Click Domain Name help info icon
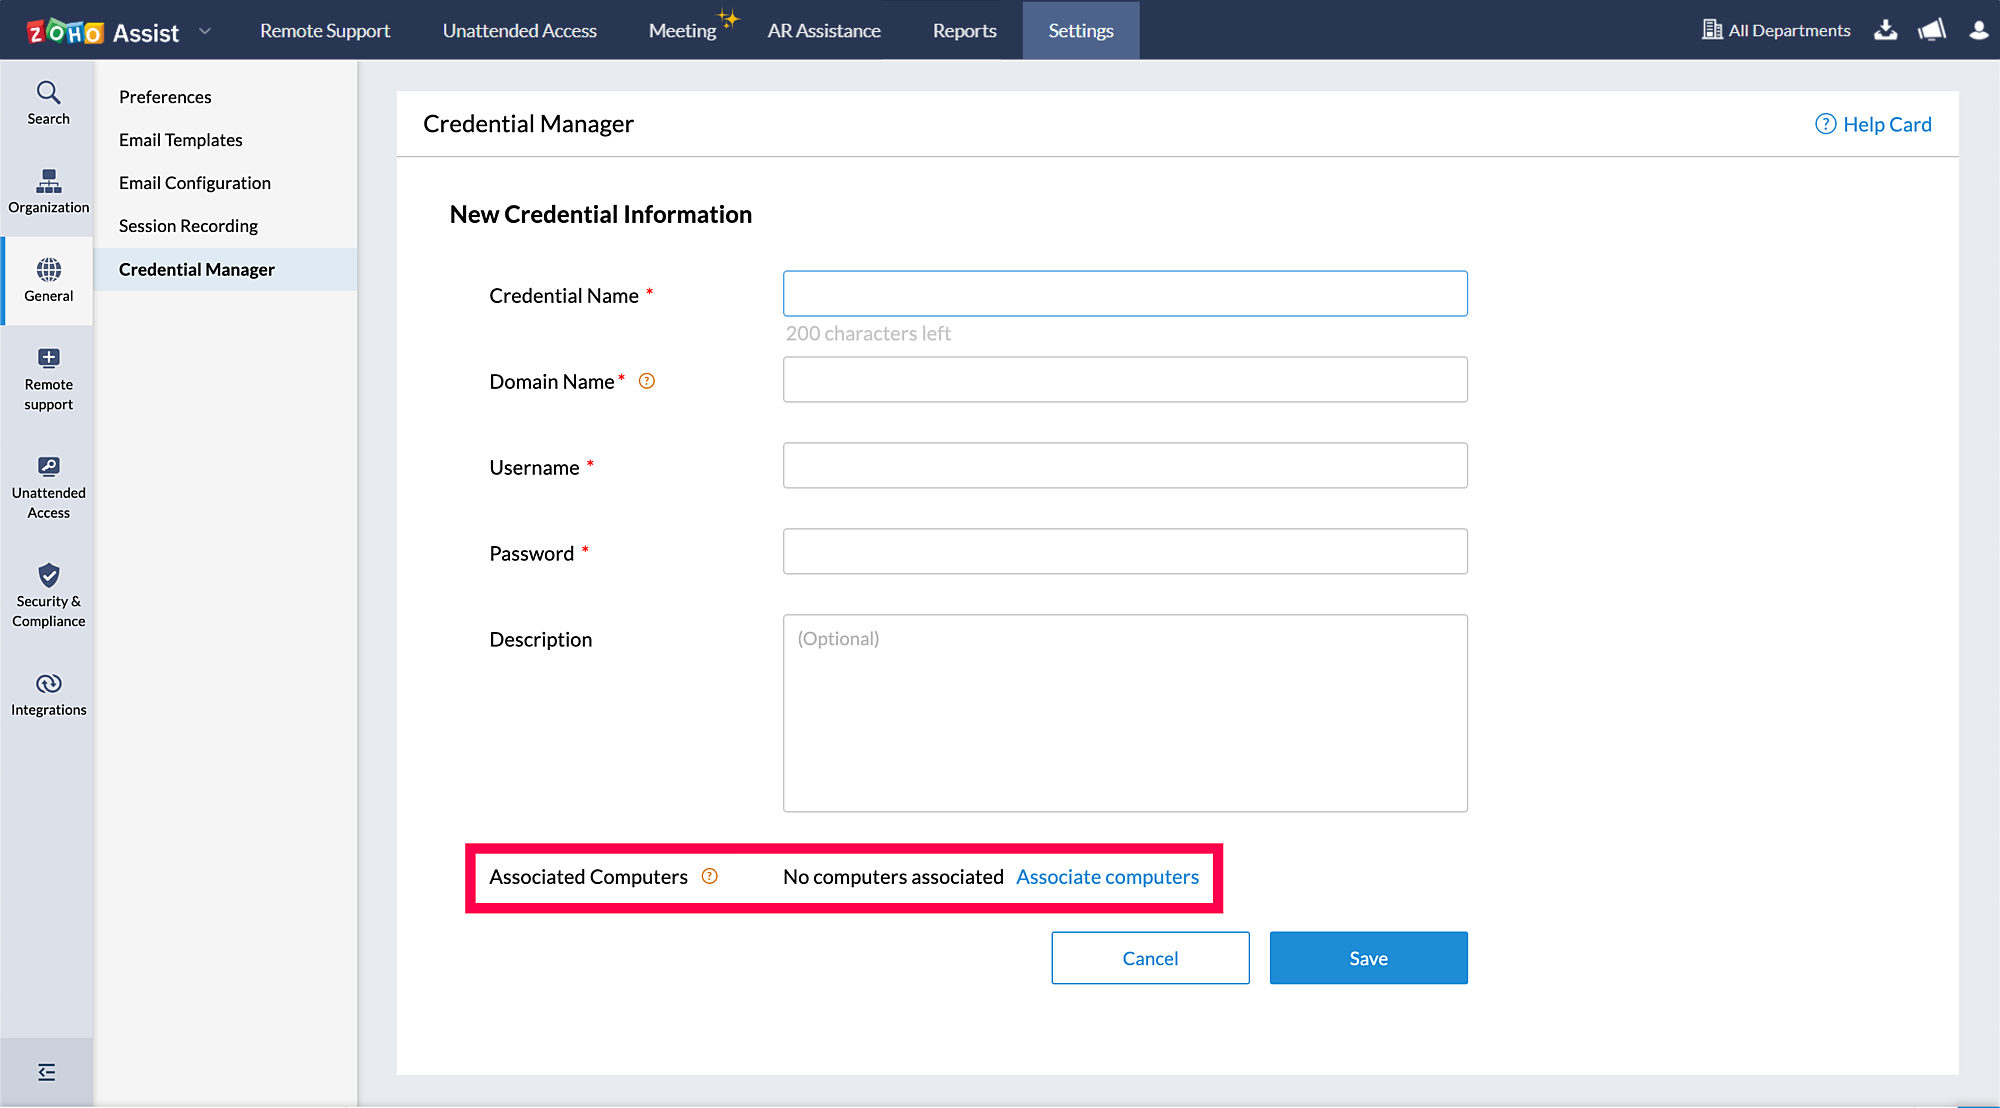 (647, 381)
